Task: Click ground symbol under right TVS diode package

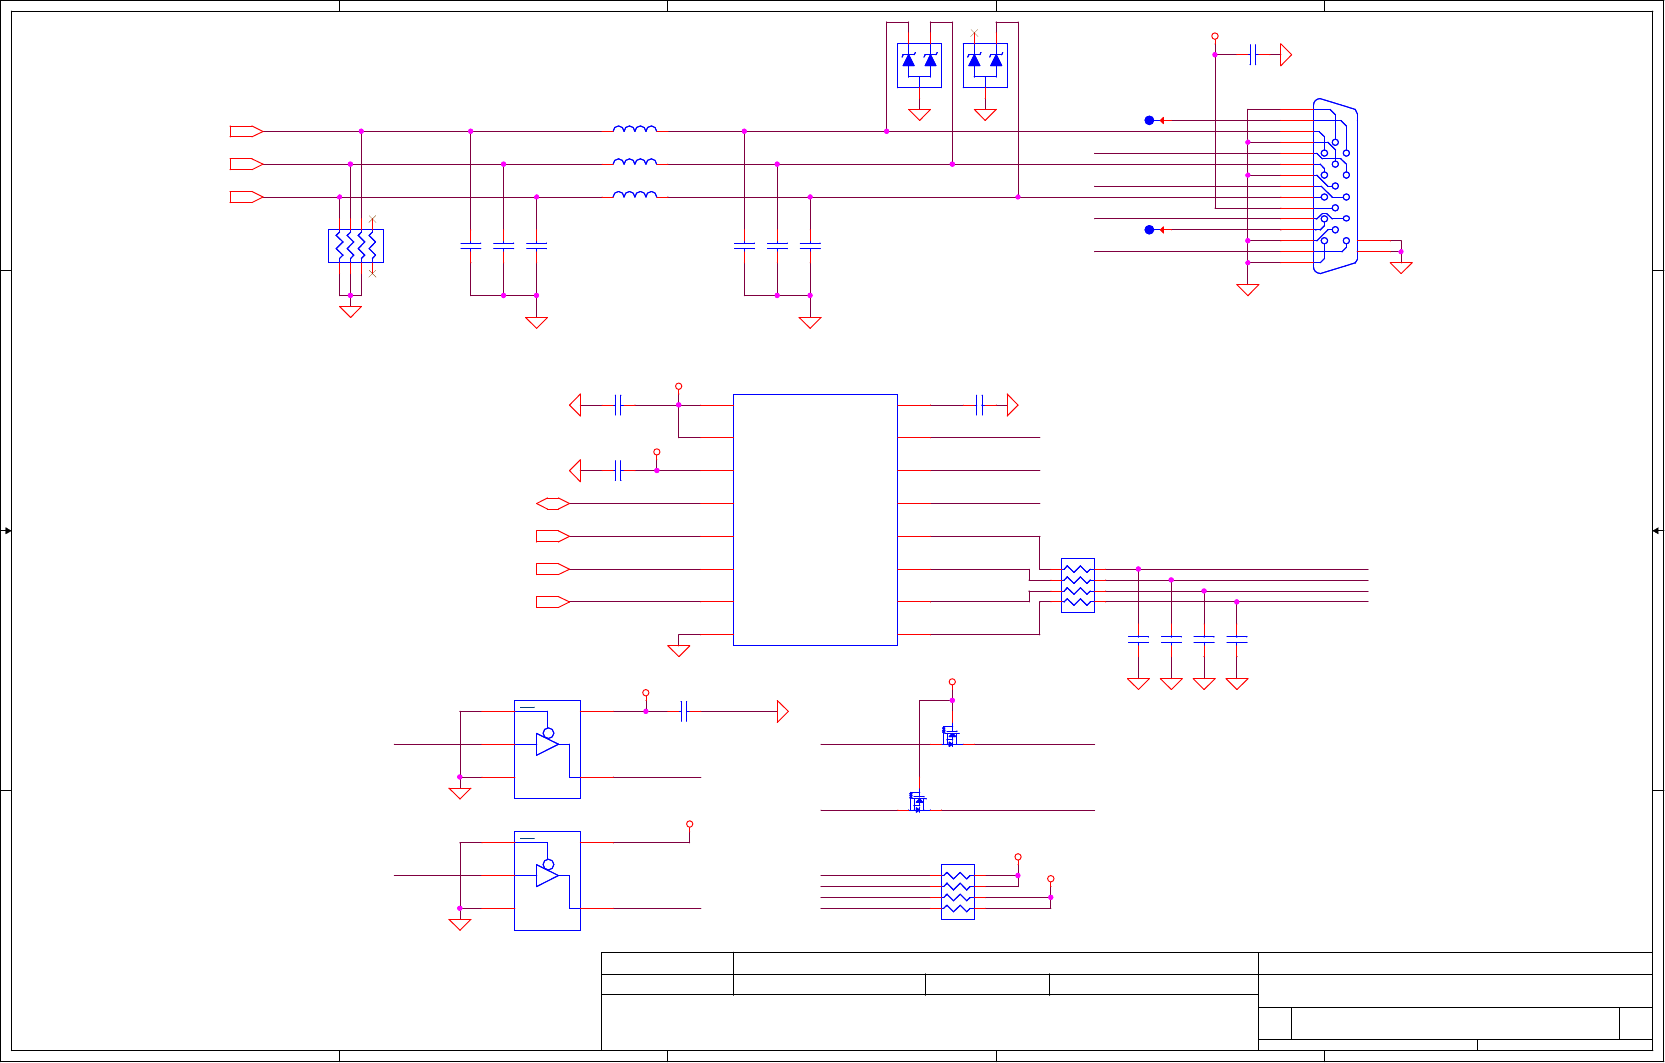Action: pos(985,114)
